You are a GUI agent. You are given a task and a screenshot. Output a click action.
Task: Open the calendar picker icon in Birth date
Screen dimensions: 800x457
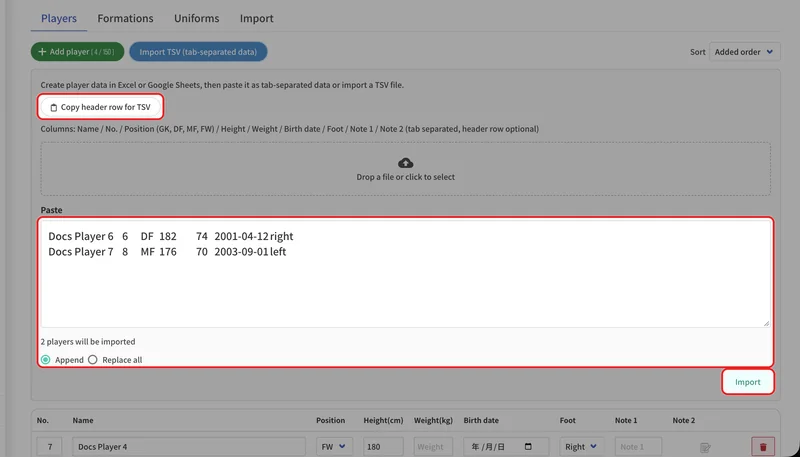pos(528,447)
